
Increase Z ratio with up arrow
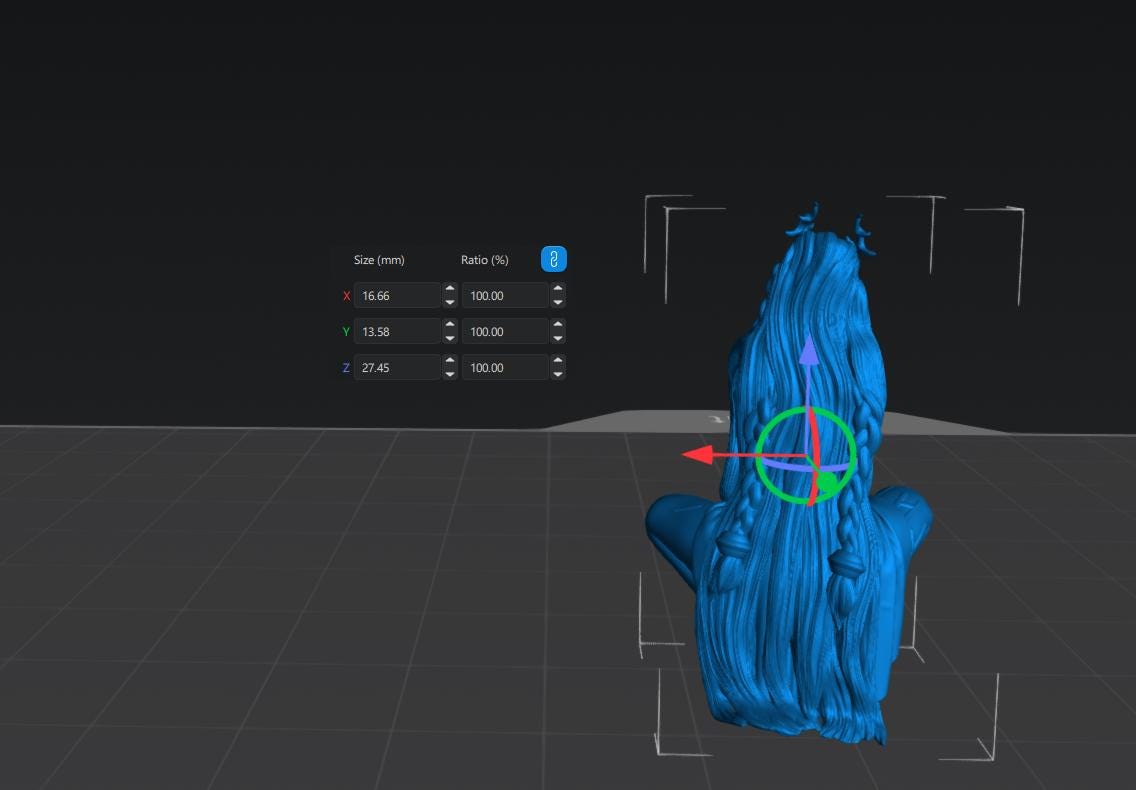pos(558,361)
